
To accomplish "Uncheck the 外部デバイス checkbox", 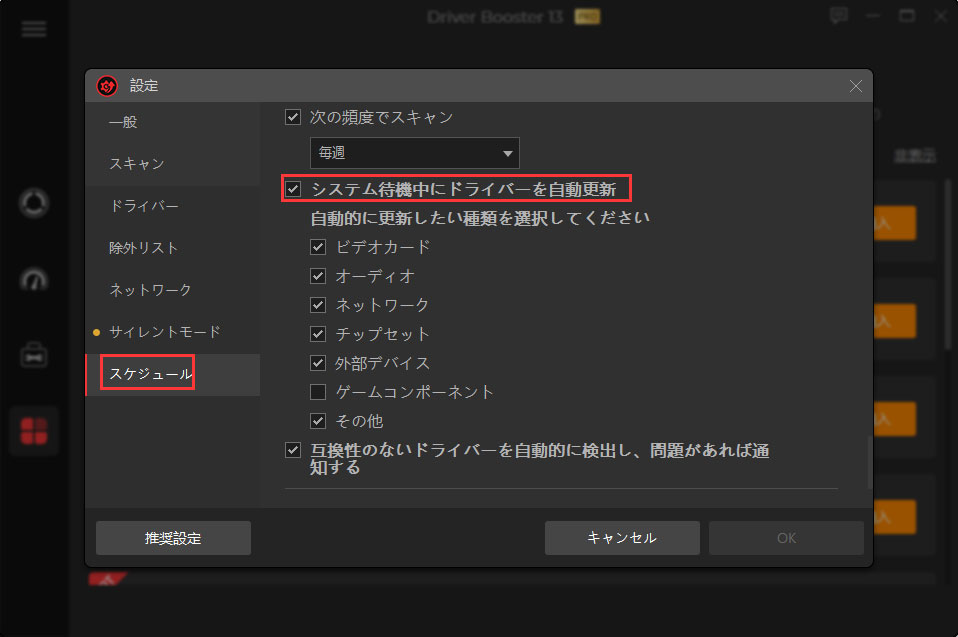I will tap(318, 363).
